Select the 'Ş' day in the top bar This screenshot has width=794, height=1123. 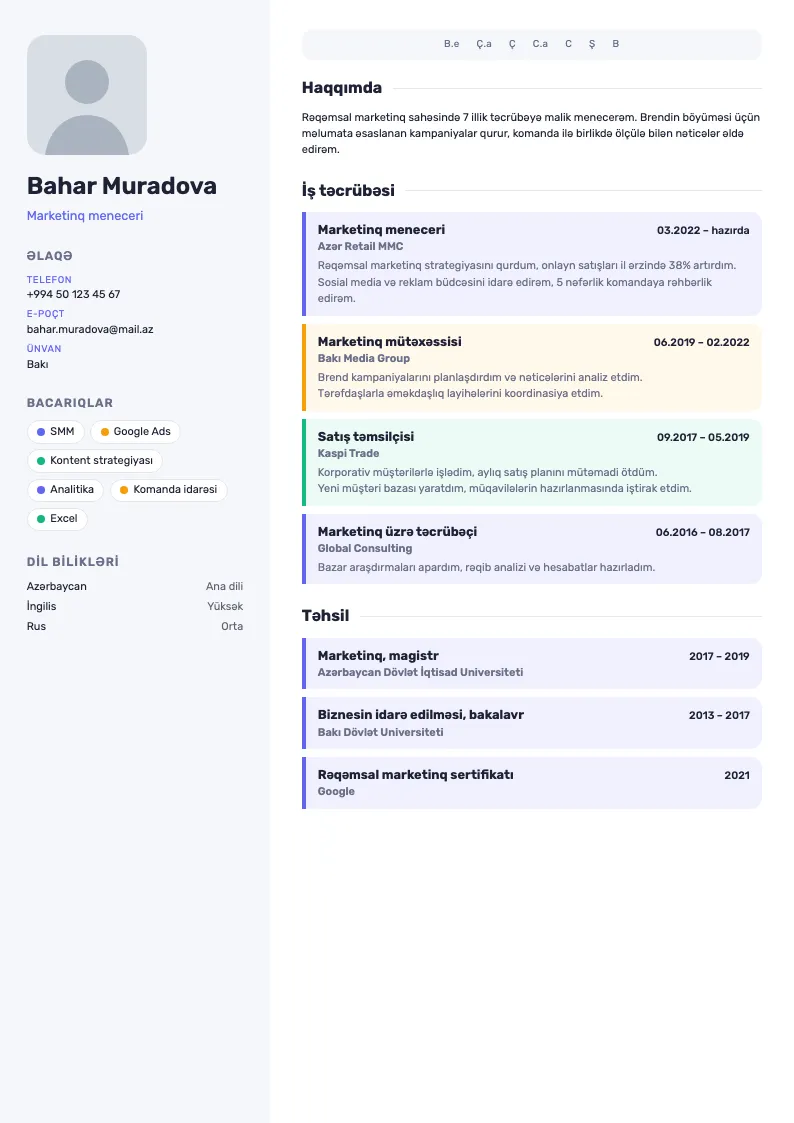pos(592,44)
